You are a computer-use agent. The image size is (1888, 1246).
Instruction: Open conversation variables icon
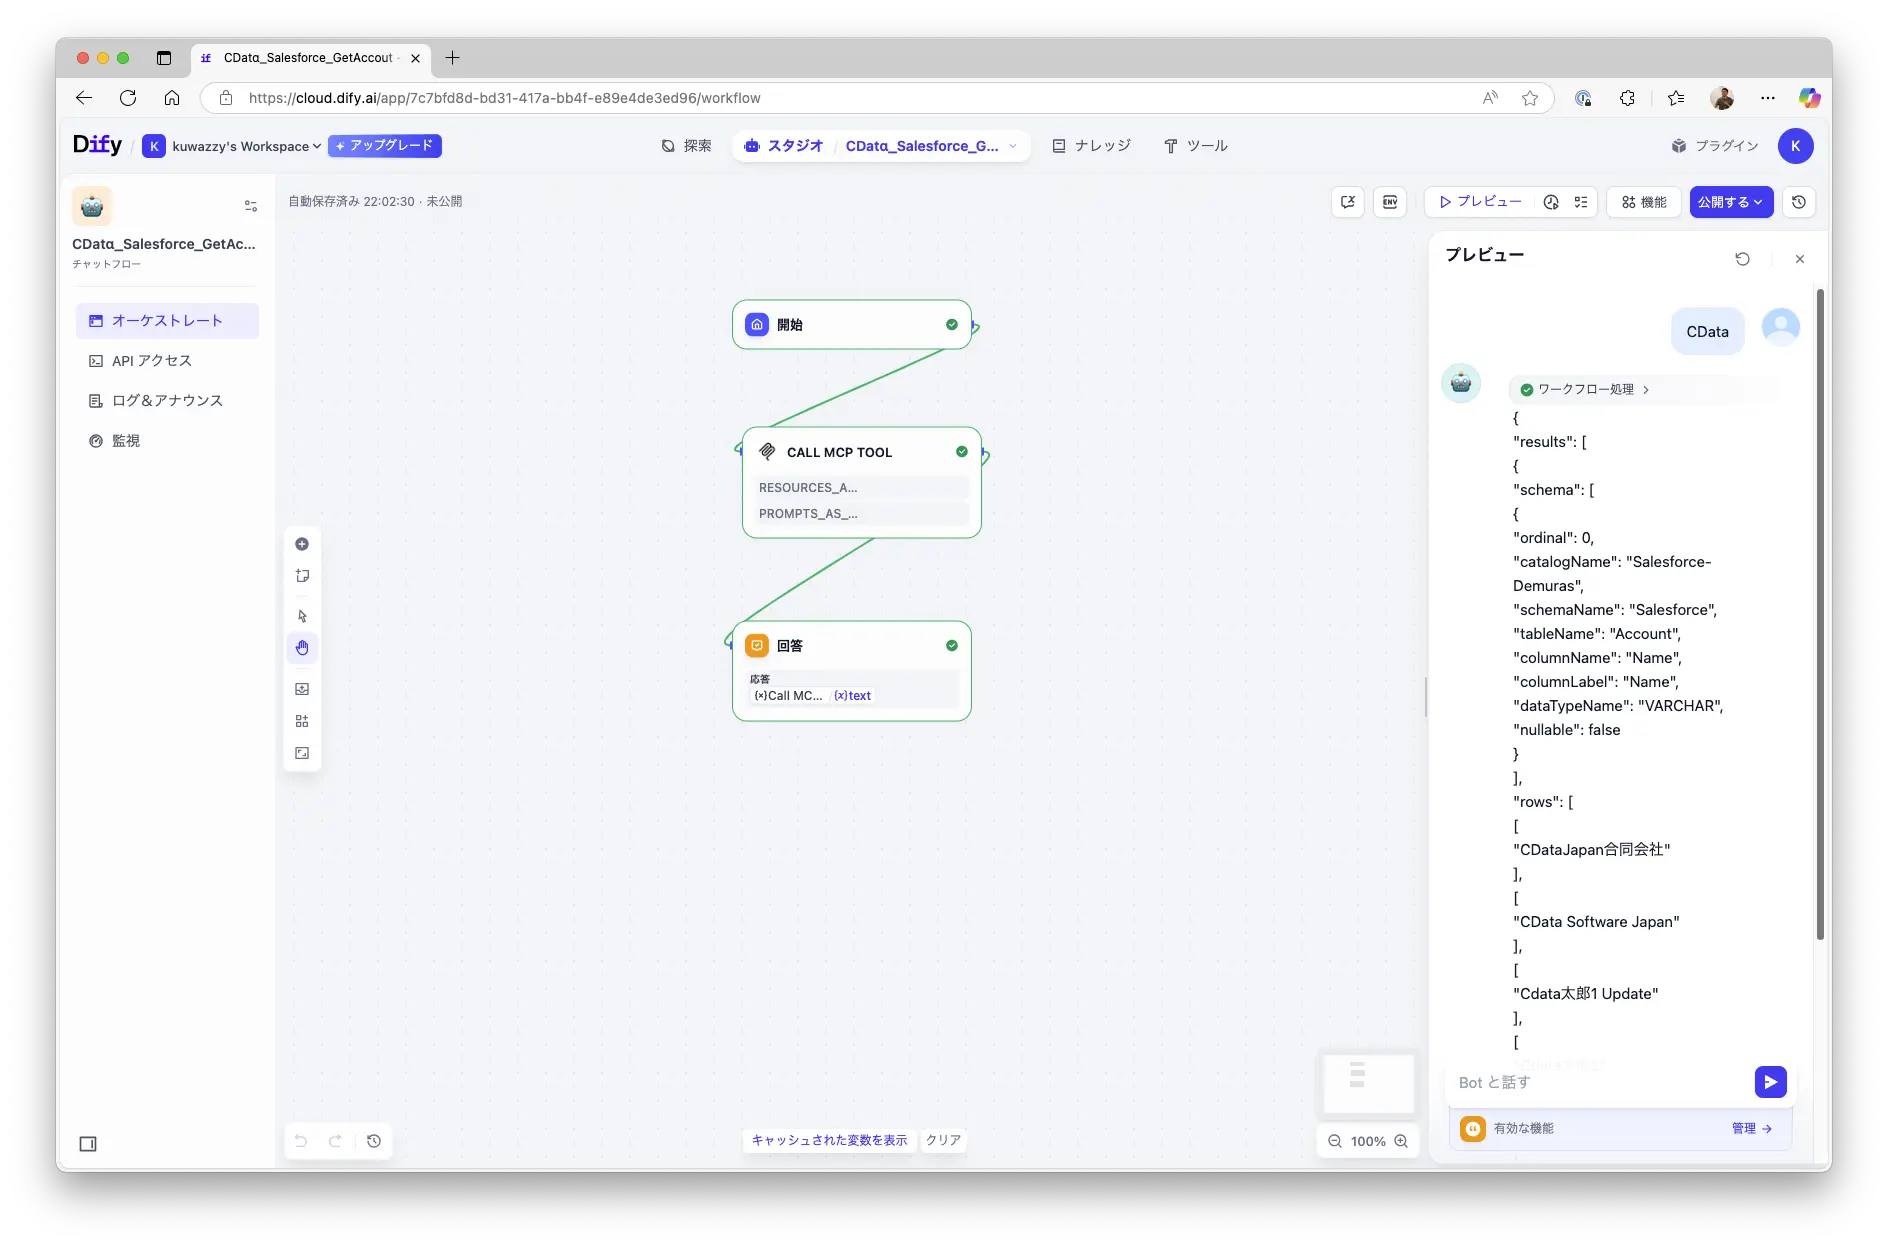tap(1348, 202)
